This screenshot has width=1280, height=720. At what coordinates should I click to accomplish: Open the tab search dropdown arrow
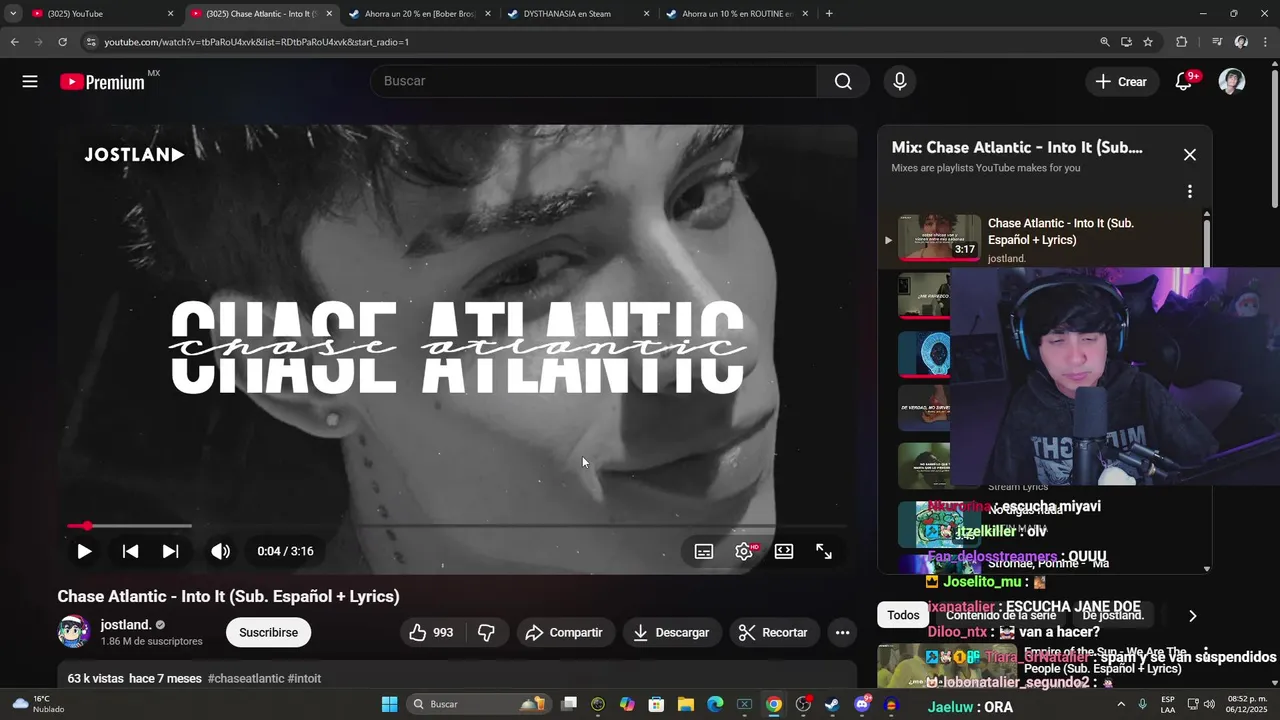point(13,14)
